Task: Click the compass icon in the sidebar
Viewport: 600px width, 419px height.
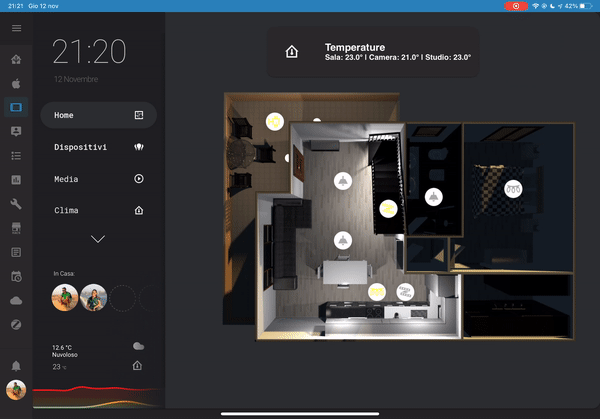Action: (16, 325)
